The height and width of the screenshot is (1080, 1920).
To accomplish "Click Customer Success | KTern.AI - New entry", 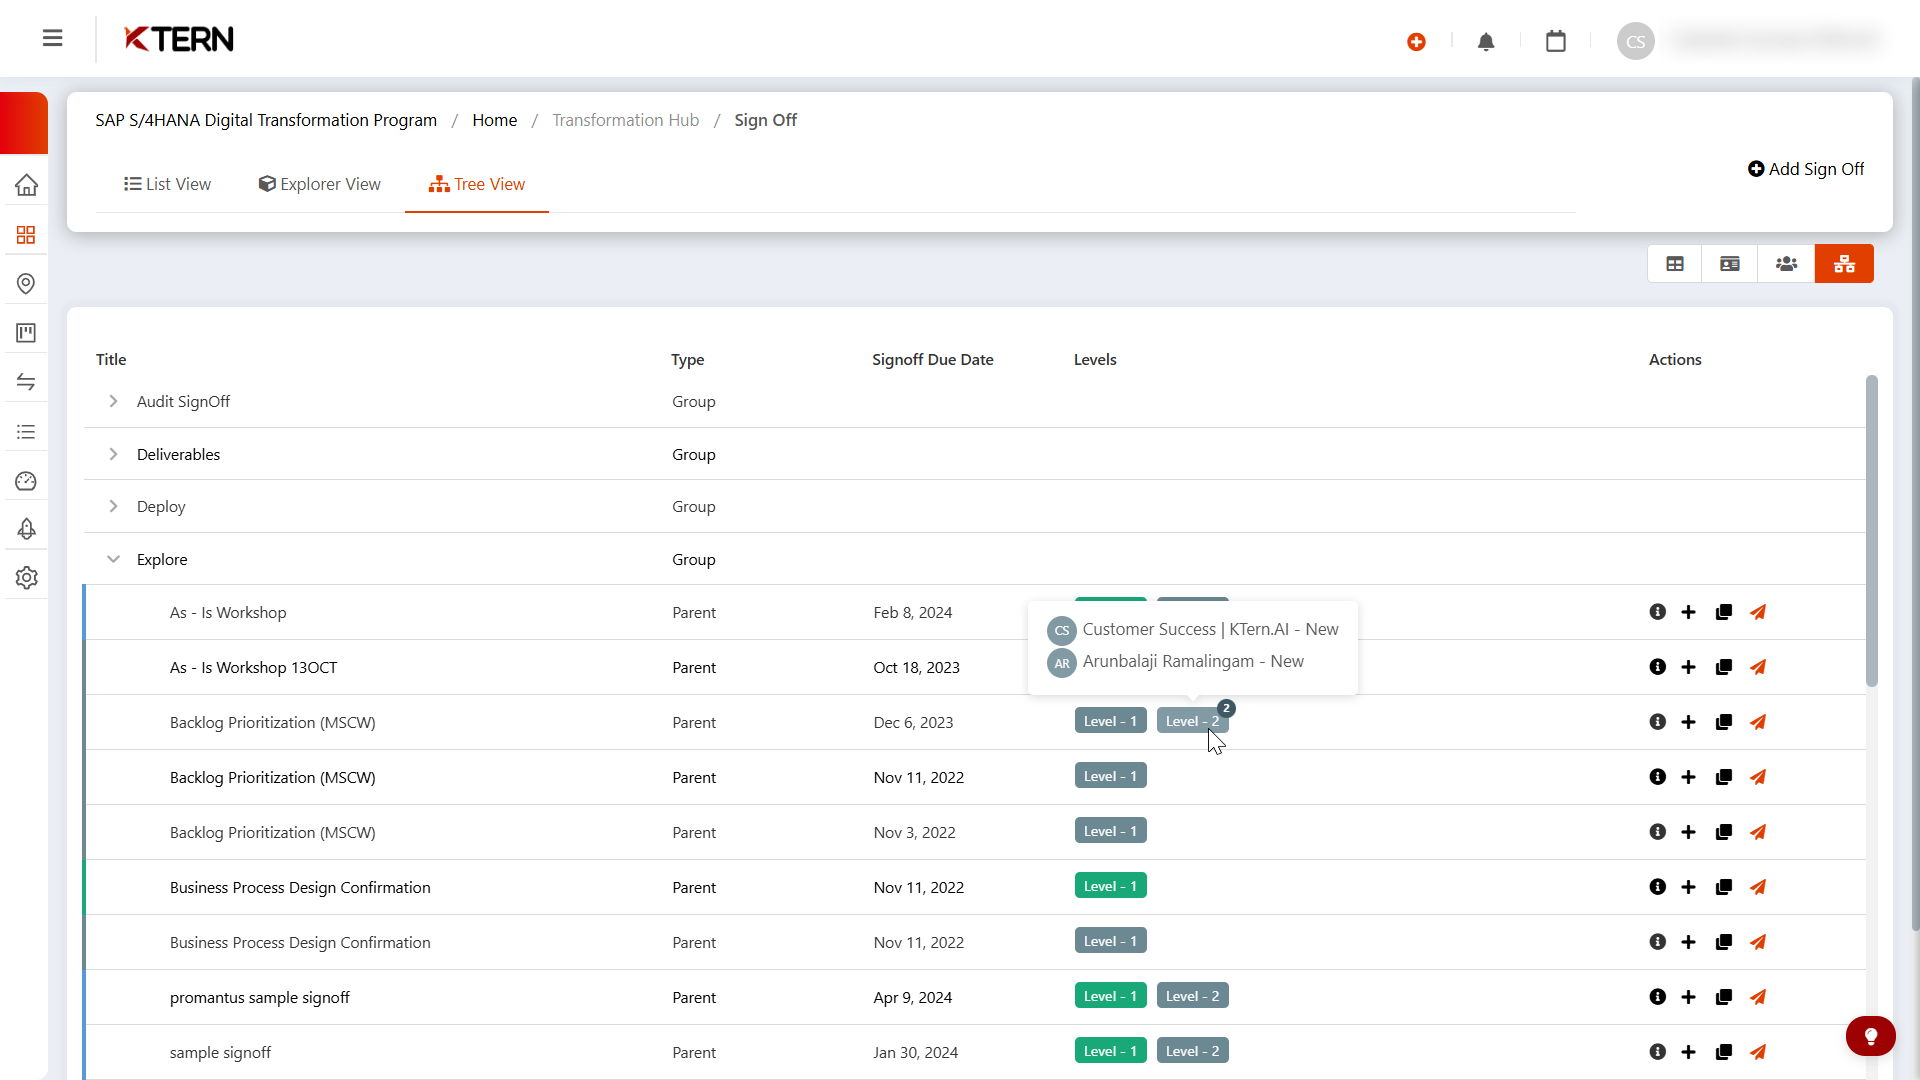I will coord(1193,629).
